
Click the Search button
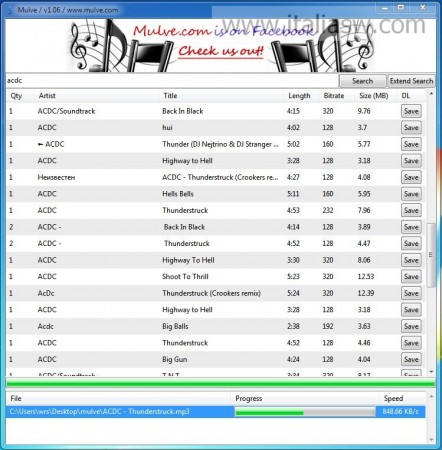point(362,81)
